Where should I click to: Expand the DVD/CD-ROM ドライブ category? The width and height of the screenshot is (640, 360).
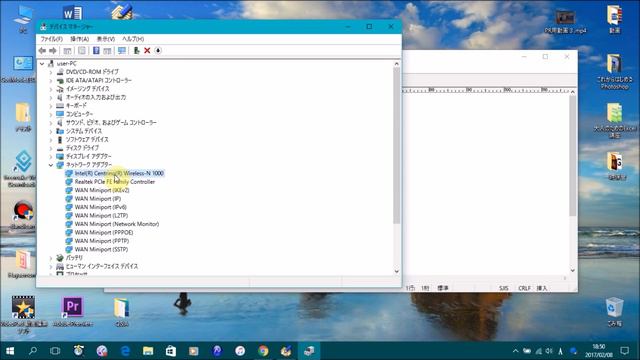(x=51, y=72)
